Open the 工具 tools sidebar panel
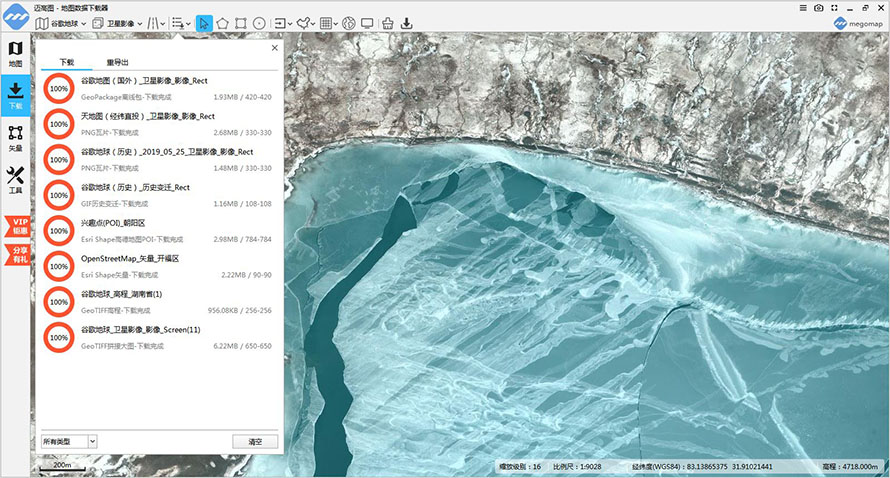Screen dimensions: 890x478 15,180
